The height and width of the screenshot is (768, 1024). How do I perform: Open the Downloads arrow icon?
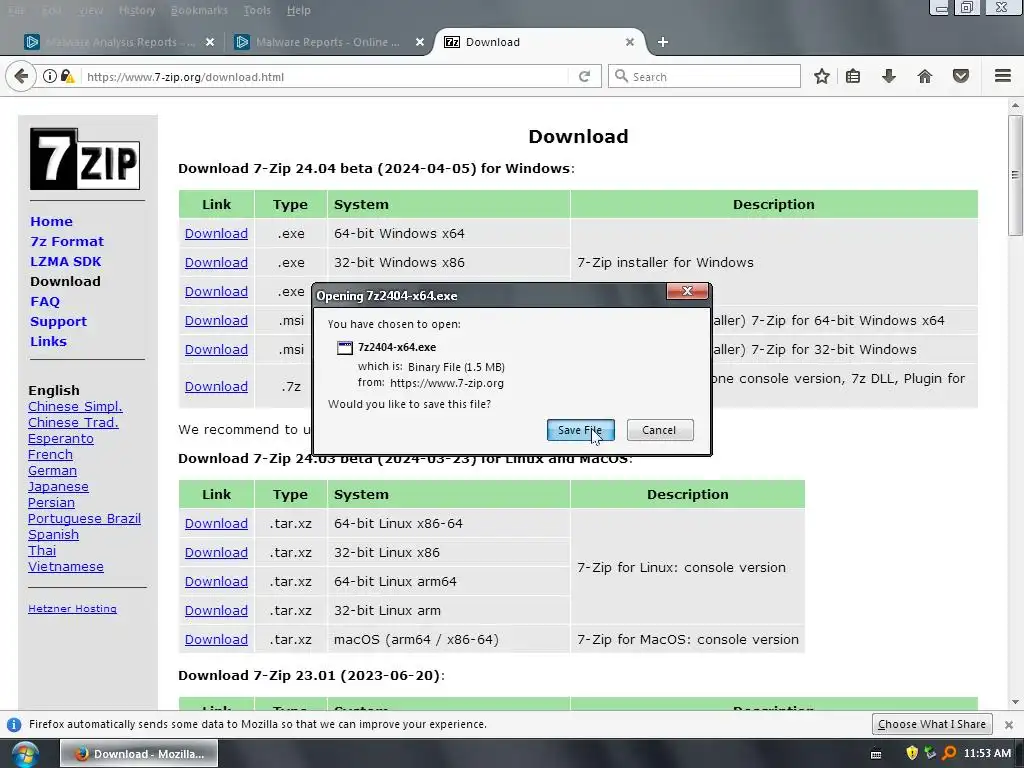888,76
